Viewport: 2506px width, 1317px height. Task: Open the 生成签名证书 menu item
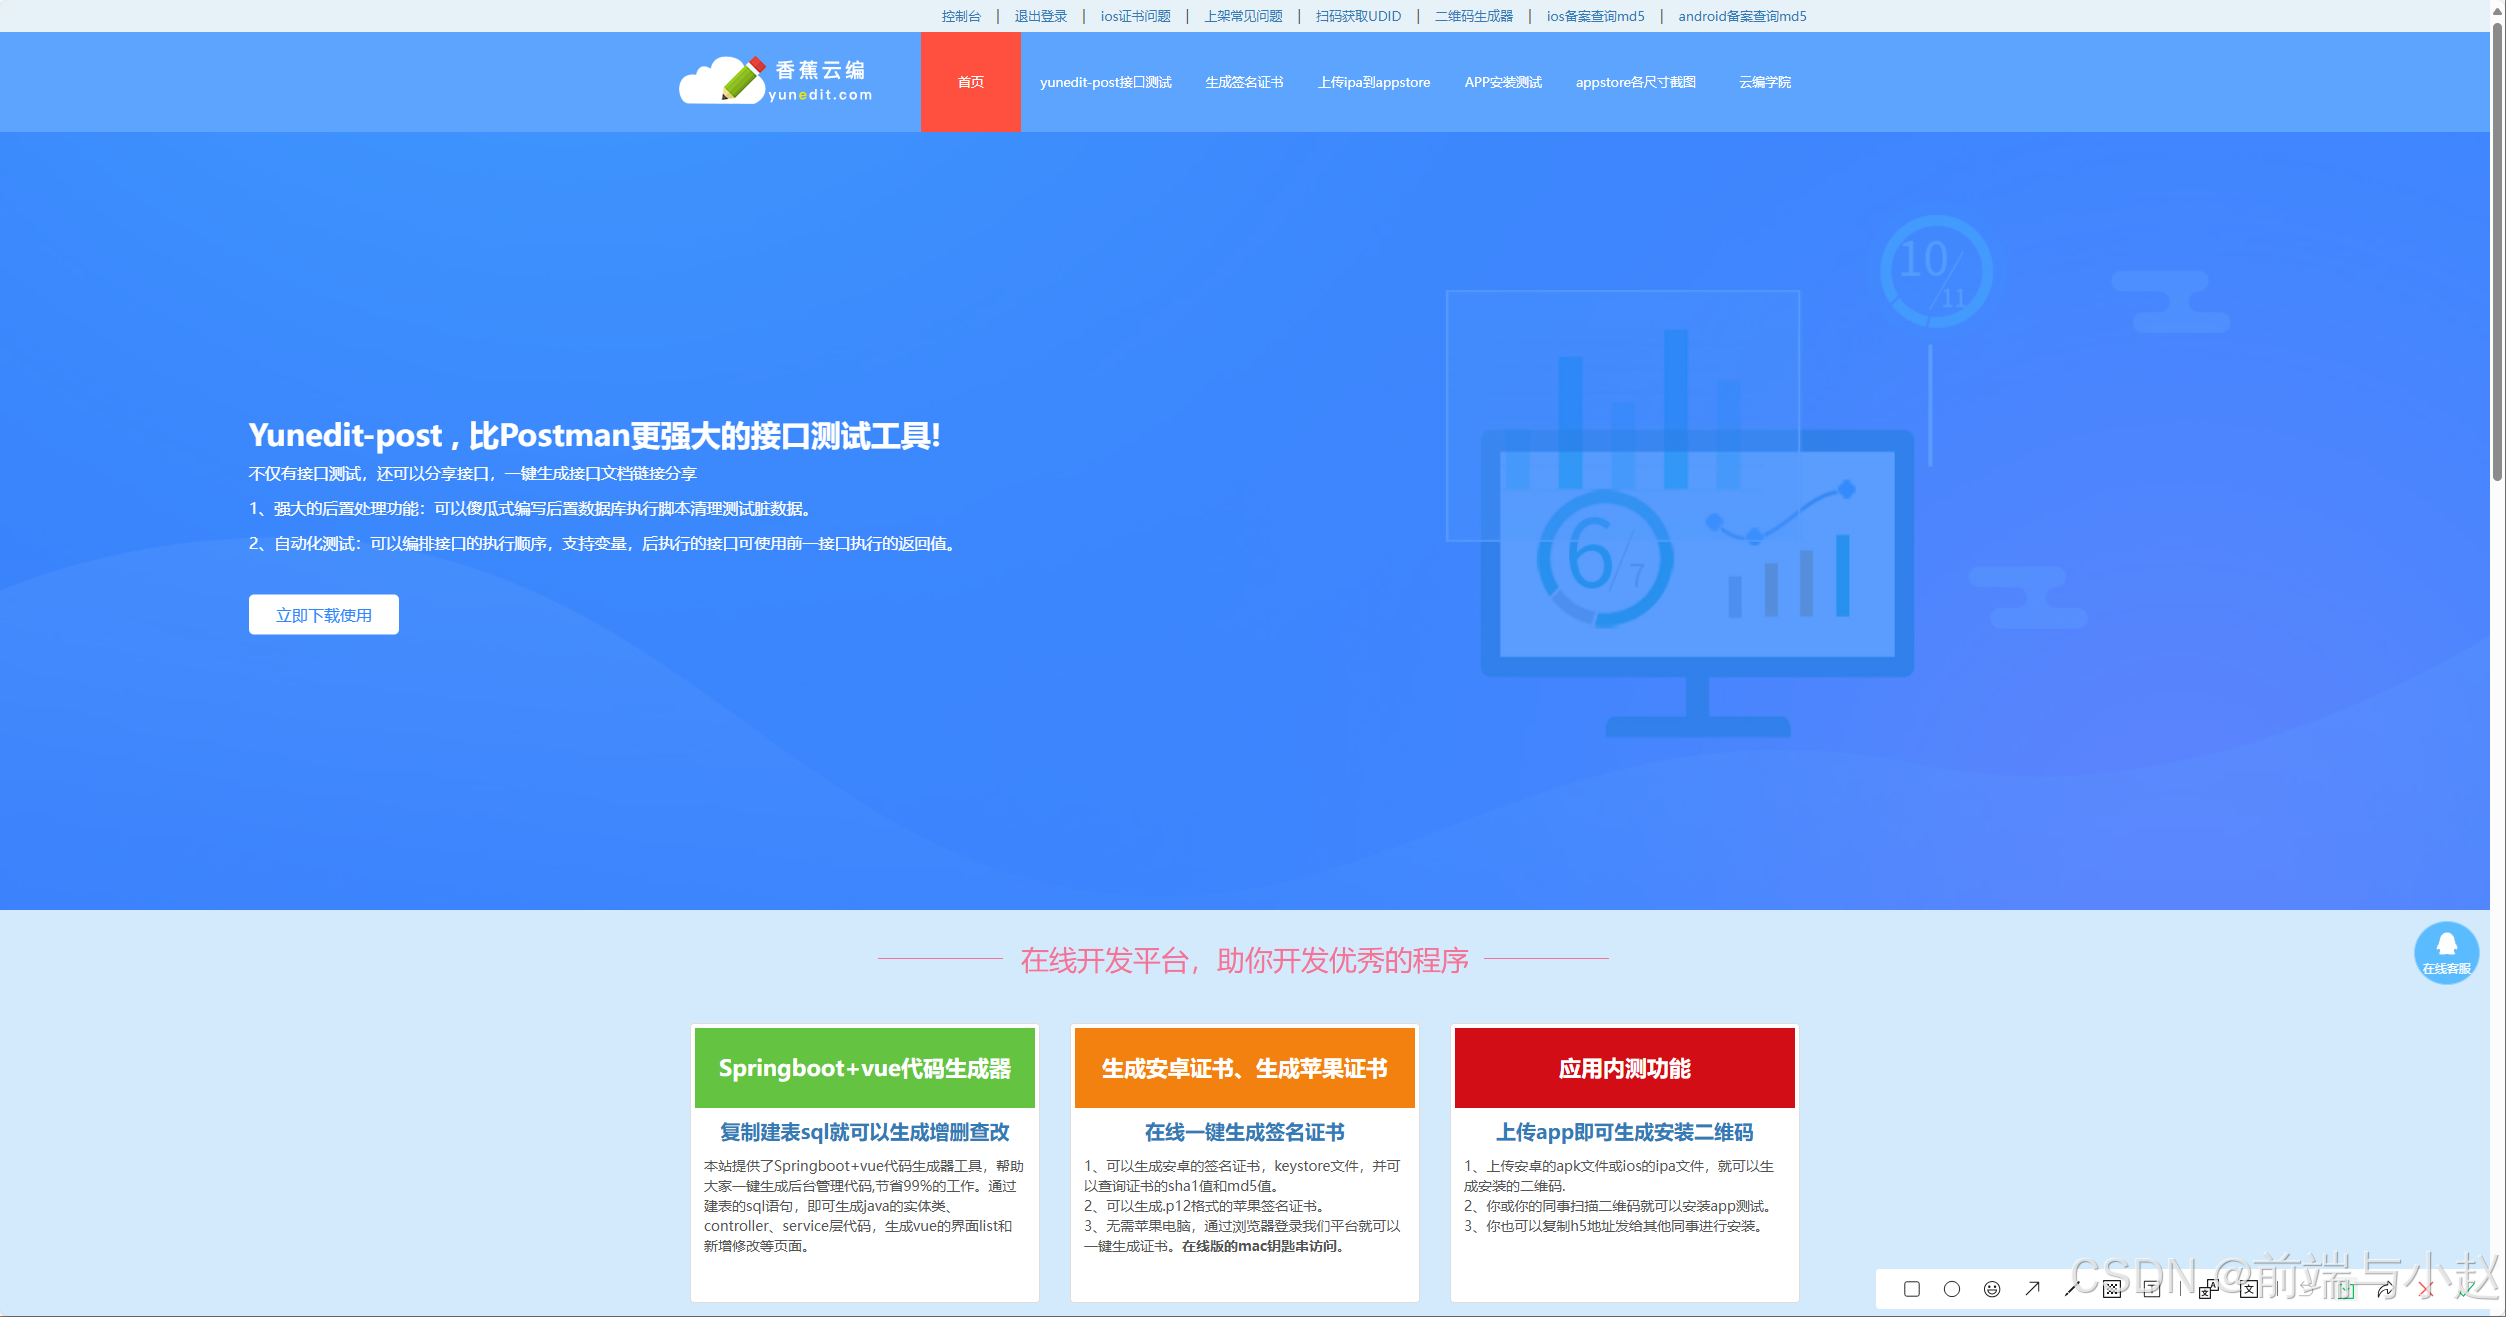click(1244, 82)
